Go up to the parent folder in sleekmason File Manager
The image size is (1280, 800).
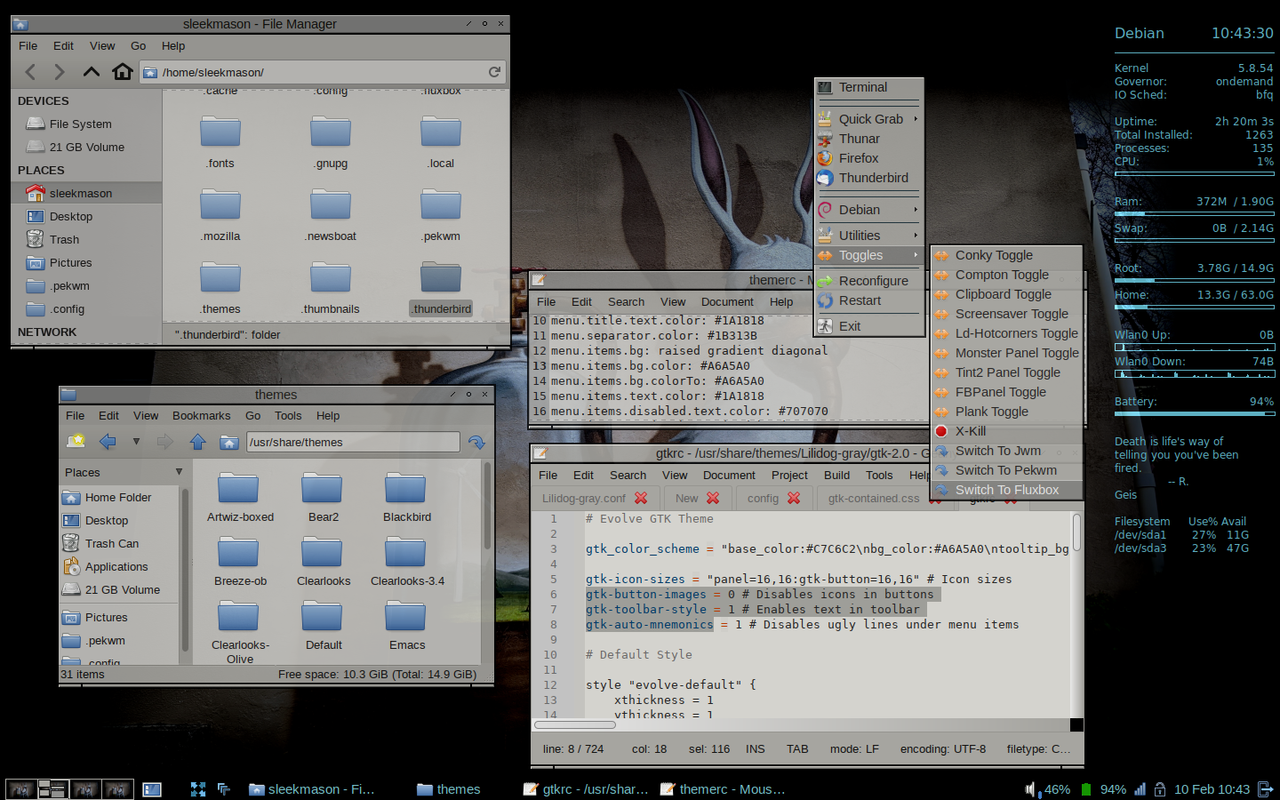click(x=91, y=72)
